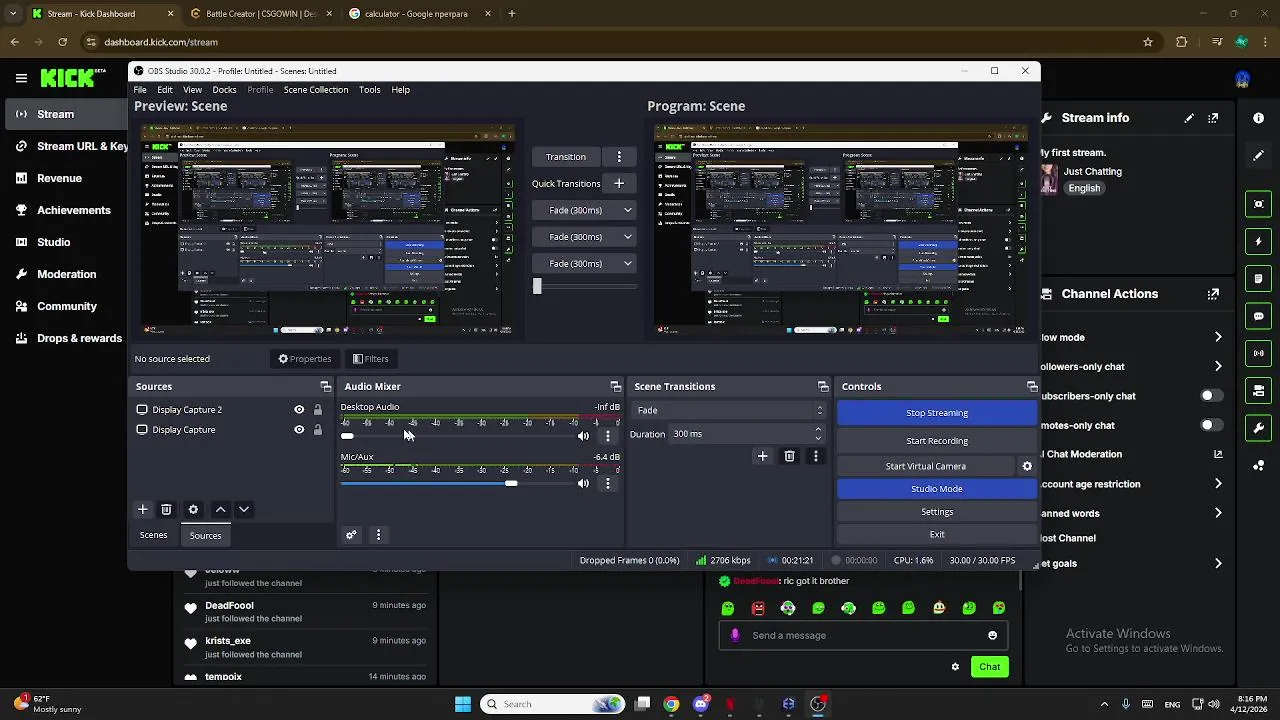Expand Banned words settings
1280x720 pixels.
click(1218, 513)
